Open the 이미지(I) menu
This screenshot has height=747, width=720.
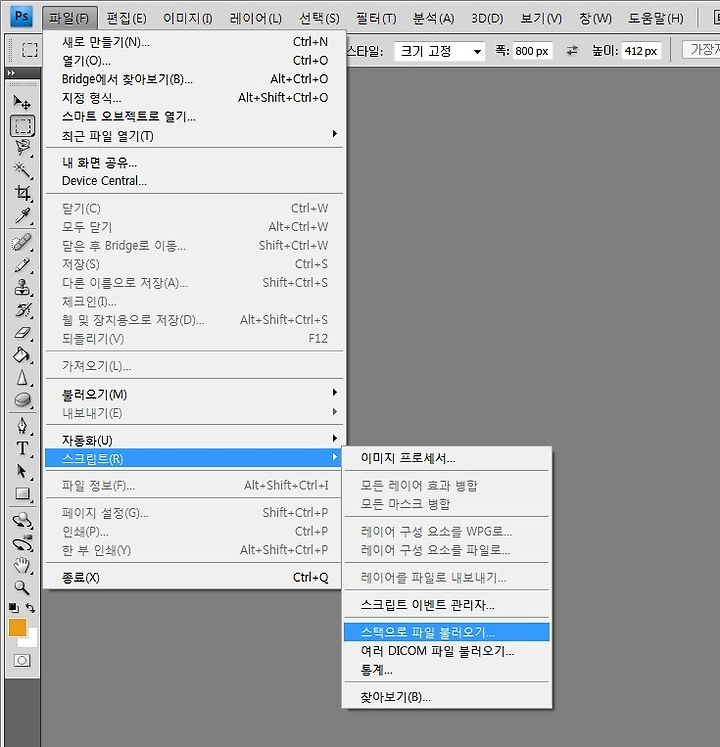(188, 19)
